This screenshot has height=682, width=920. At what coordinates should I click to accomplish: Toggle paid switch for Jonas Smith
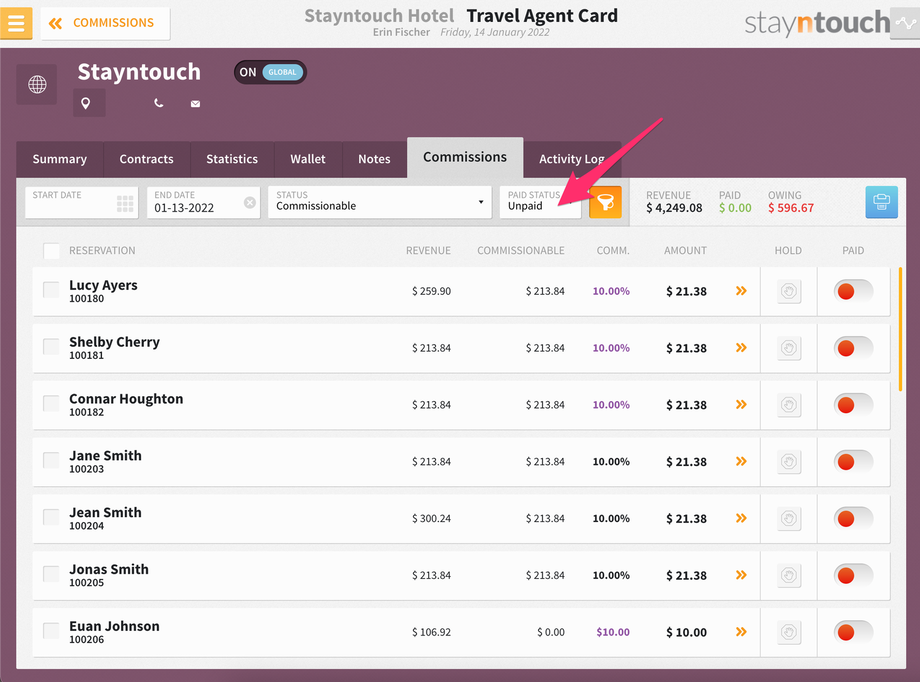tap(853, 576)
